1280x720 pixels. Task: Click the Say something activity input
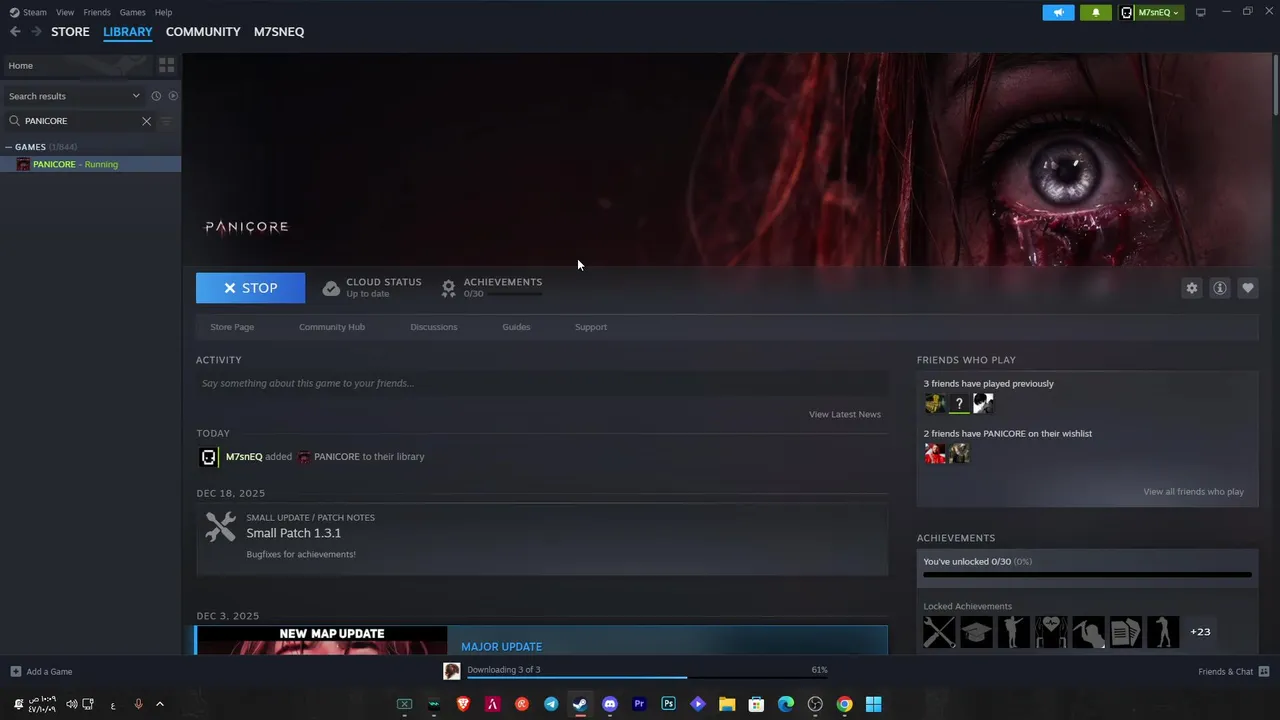pyautogui.click(x=542, y=383)
